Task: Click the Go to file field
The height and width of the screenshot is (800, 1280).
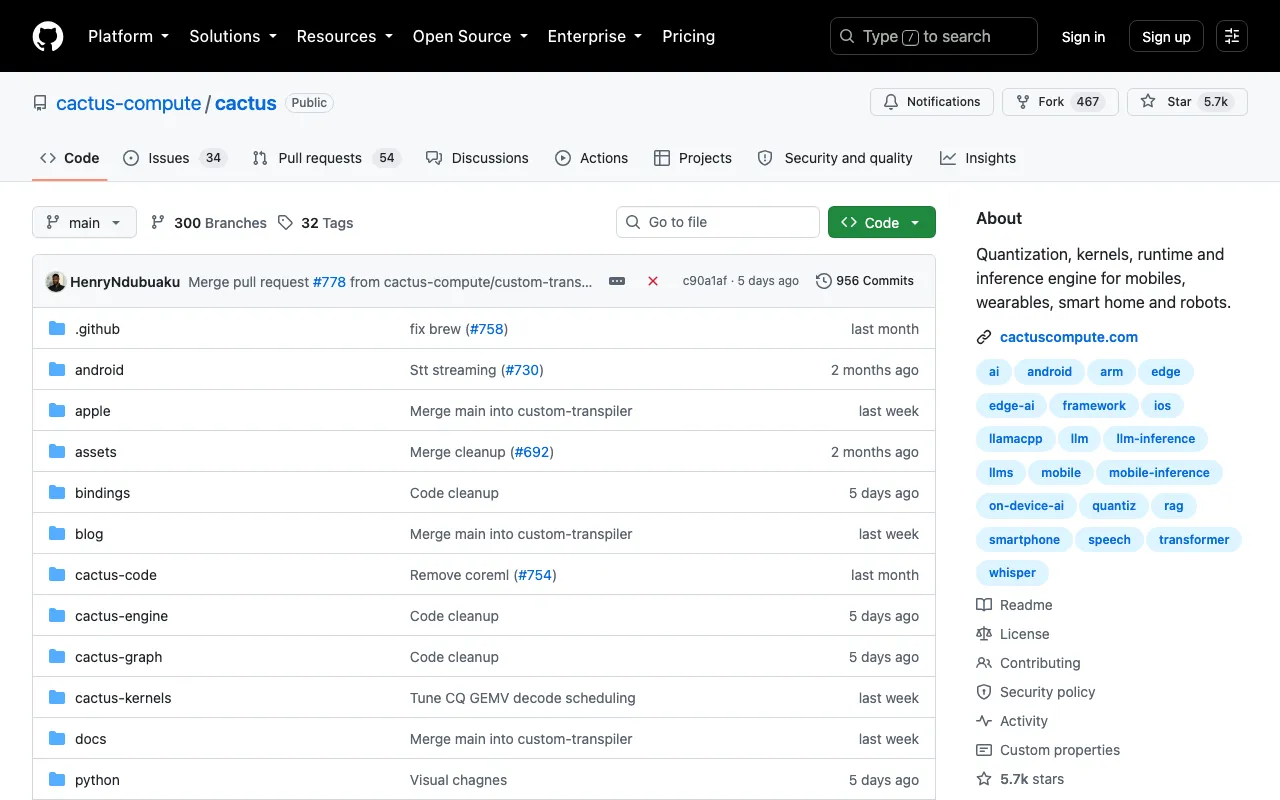Action: pyautogui.click(x=718, y=222)
